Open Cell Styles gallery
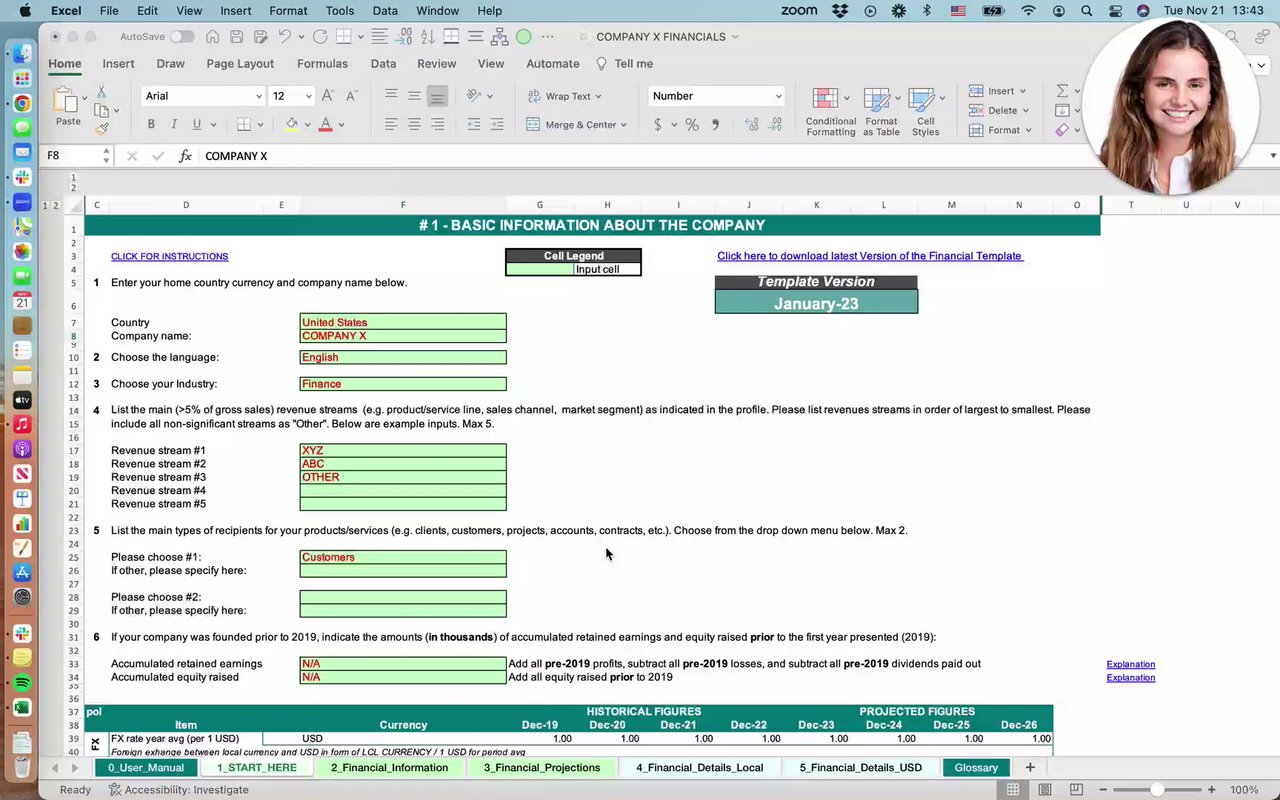Screen dimensions: 1280x800 [925, 112]
